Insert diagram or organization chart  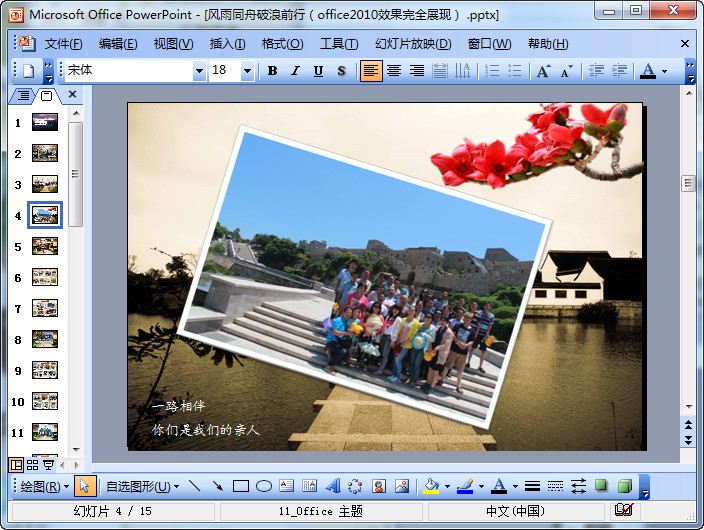[355, 486]
